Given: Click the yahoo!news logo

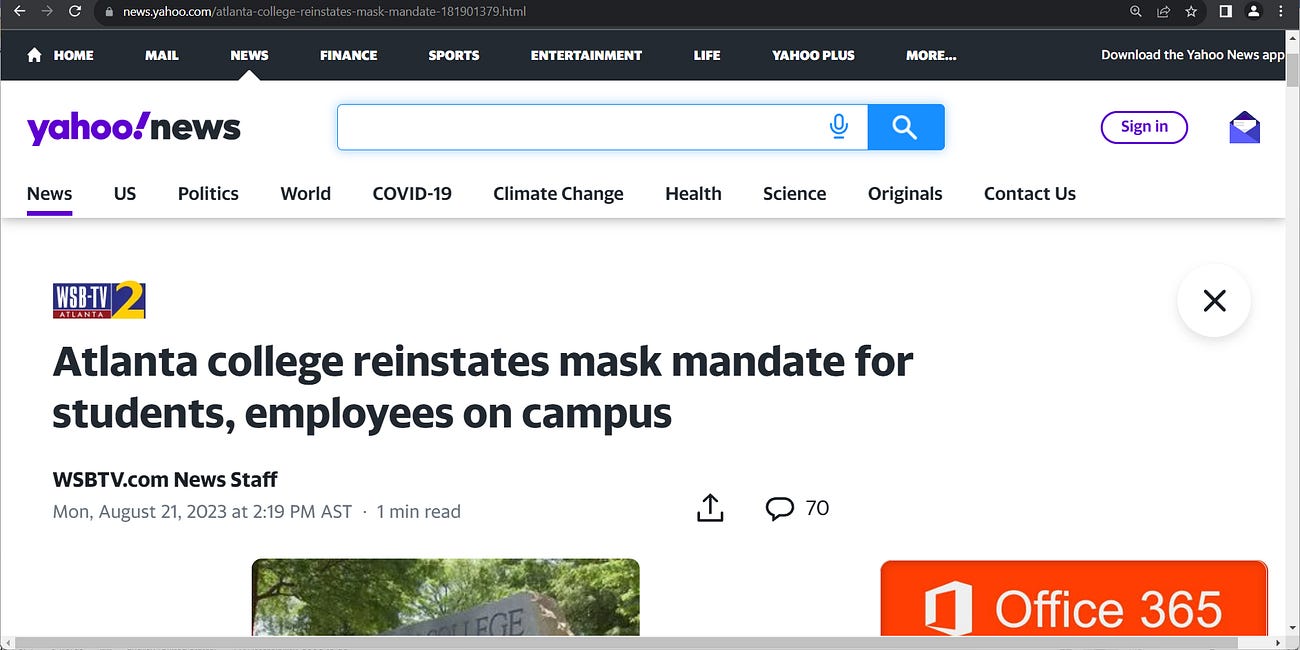Looking at the screenshot, I should [x=133, y=127].
